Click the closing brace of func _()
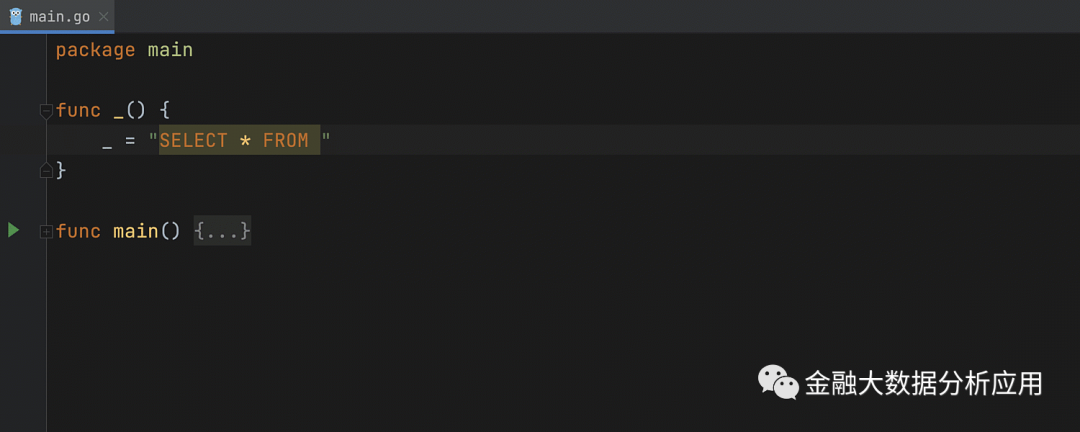The height and width of the screenshot is (432, 1080). coord(61,170)
